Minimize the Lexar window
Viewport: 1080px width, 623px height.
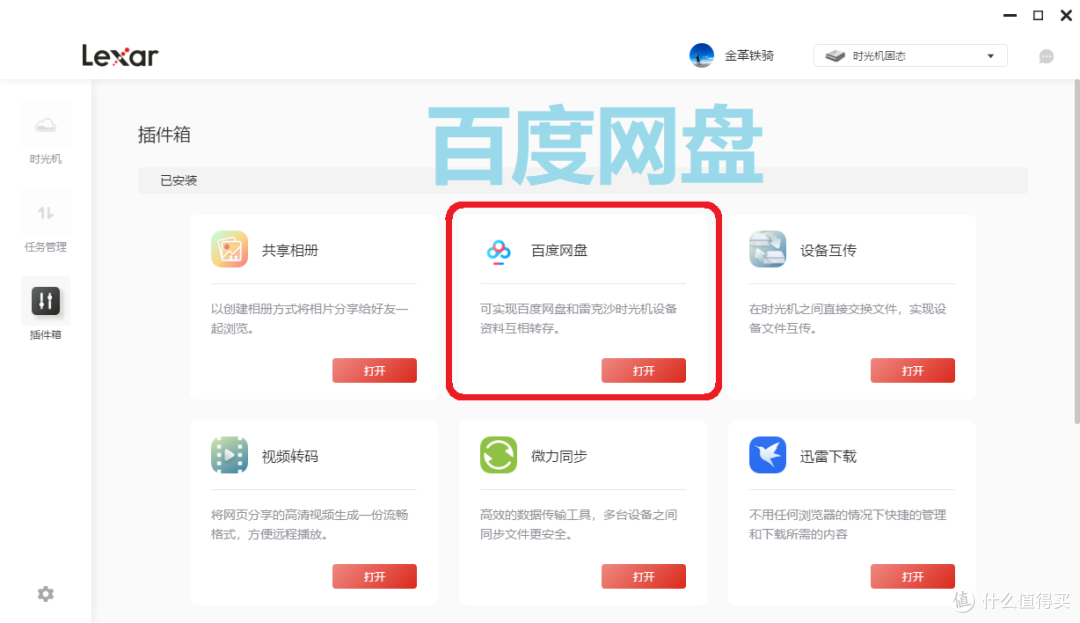tap(1010, 15)
